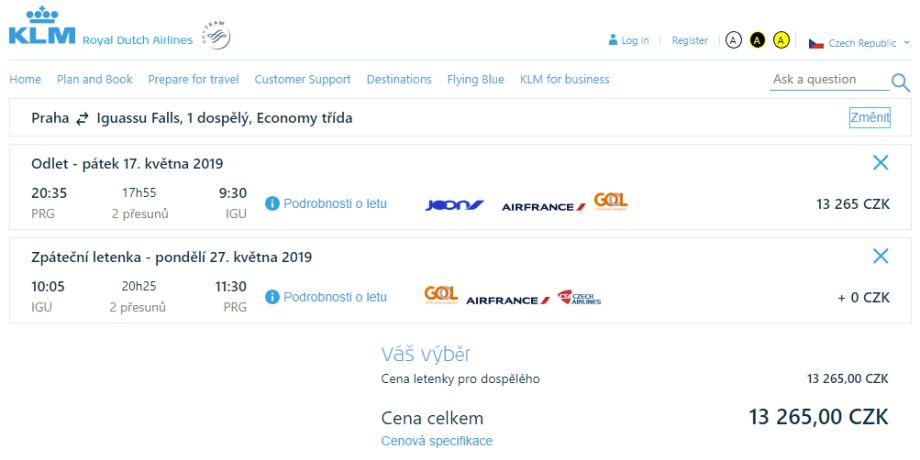This screenshot has width=920, height=460.
Task: Open the Flying Blue menu
Action: point(476,79)
